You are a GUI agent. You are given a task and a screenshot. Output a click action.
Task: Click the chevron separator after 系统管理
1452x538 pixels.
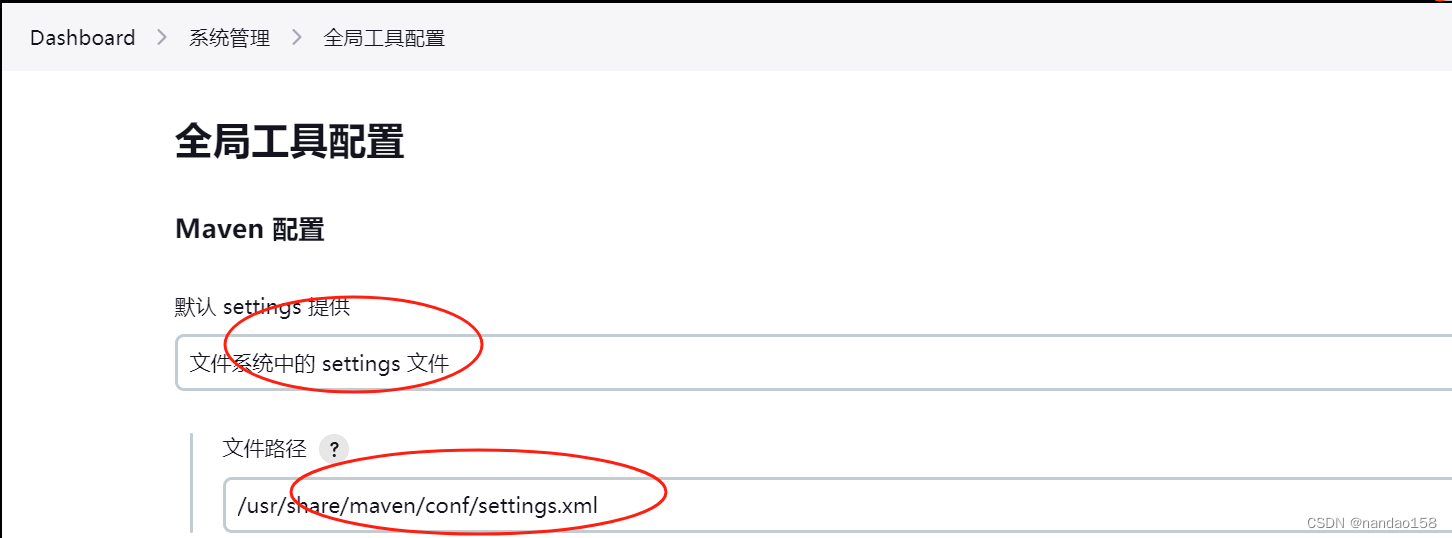[296, 38]
